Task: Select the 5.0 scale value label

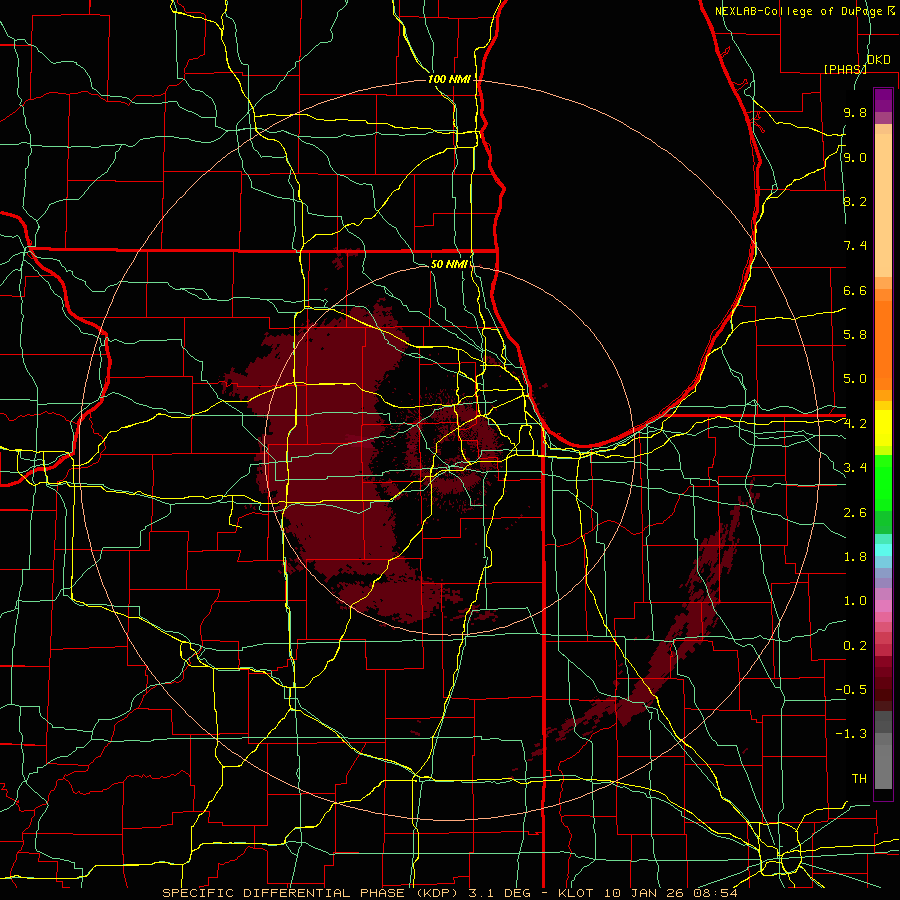Action: coord(855,379)
